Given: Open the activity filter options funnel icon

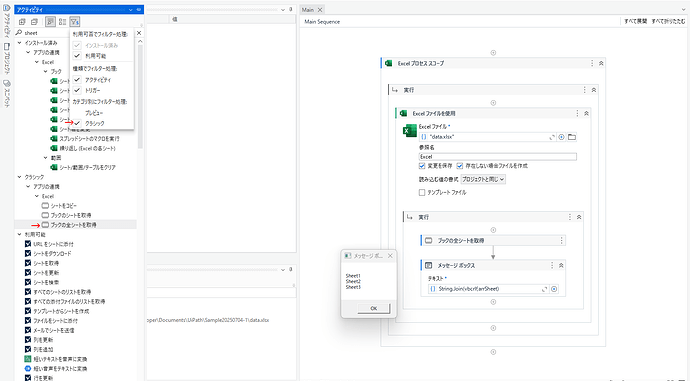Looking at the screenshot, I should 74,22.
